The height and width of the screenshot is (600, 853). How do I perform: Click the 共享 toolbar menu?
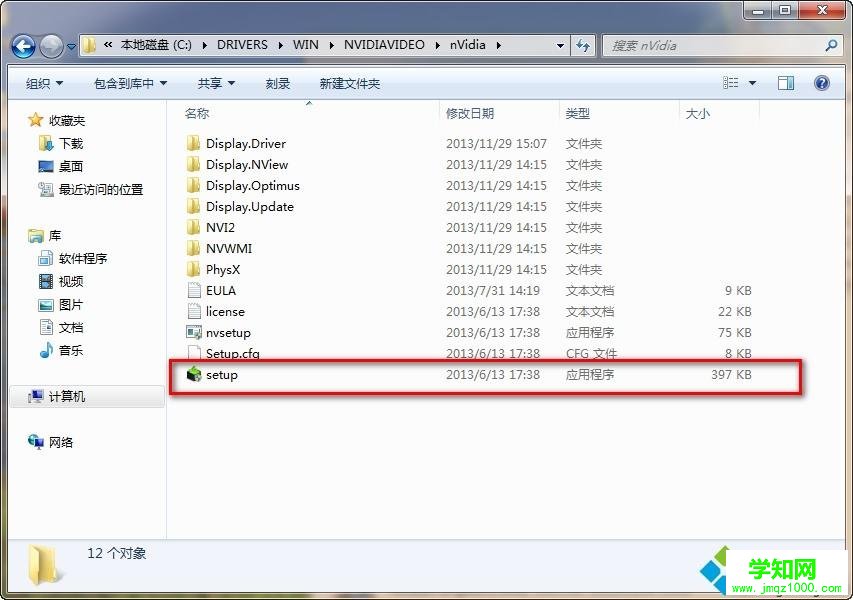(214, 83)
